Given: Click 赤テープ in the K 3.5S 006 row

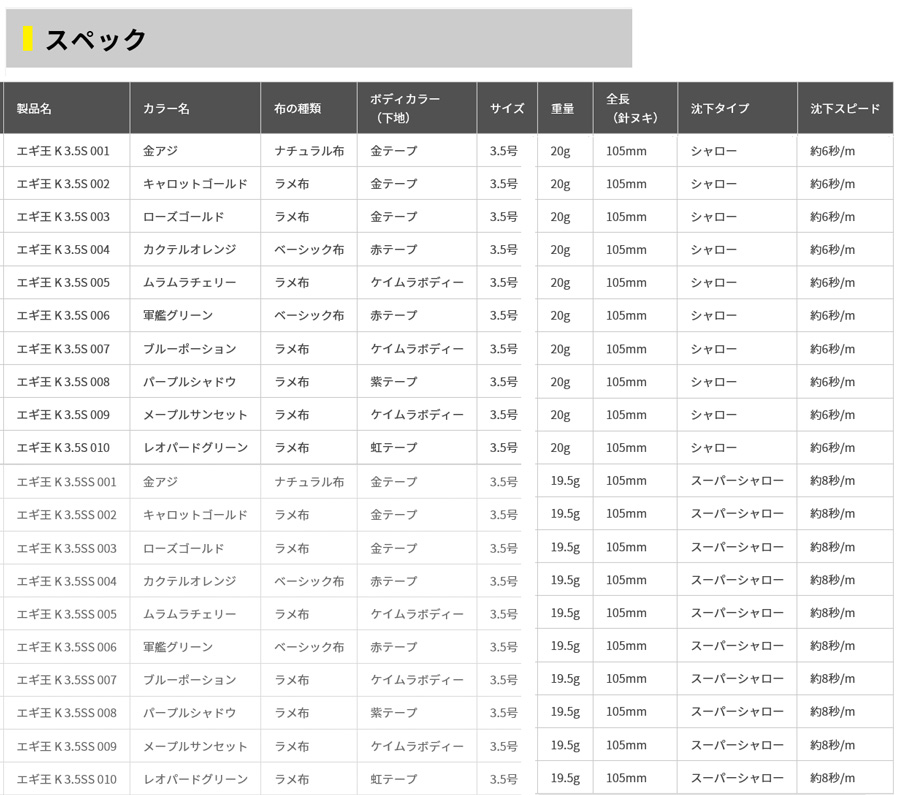Looking at the screenshot, I should click(x=394, y=315).
